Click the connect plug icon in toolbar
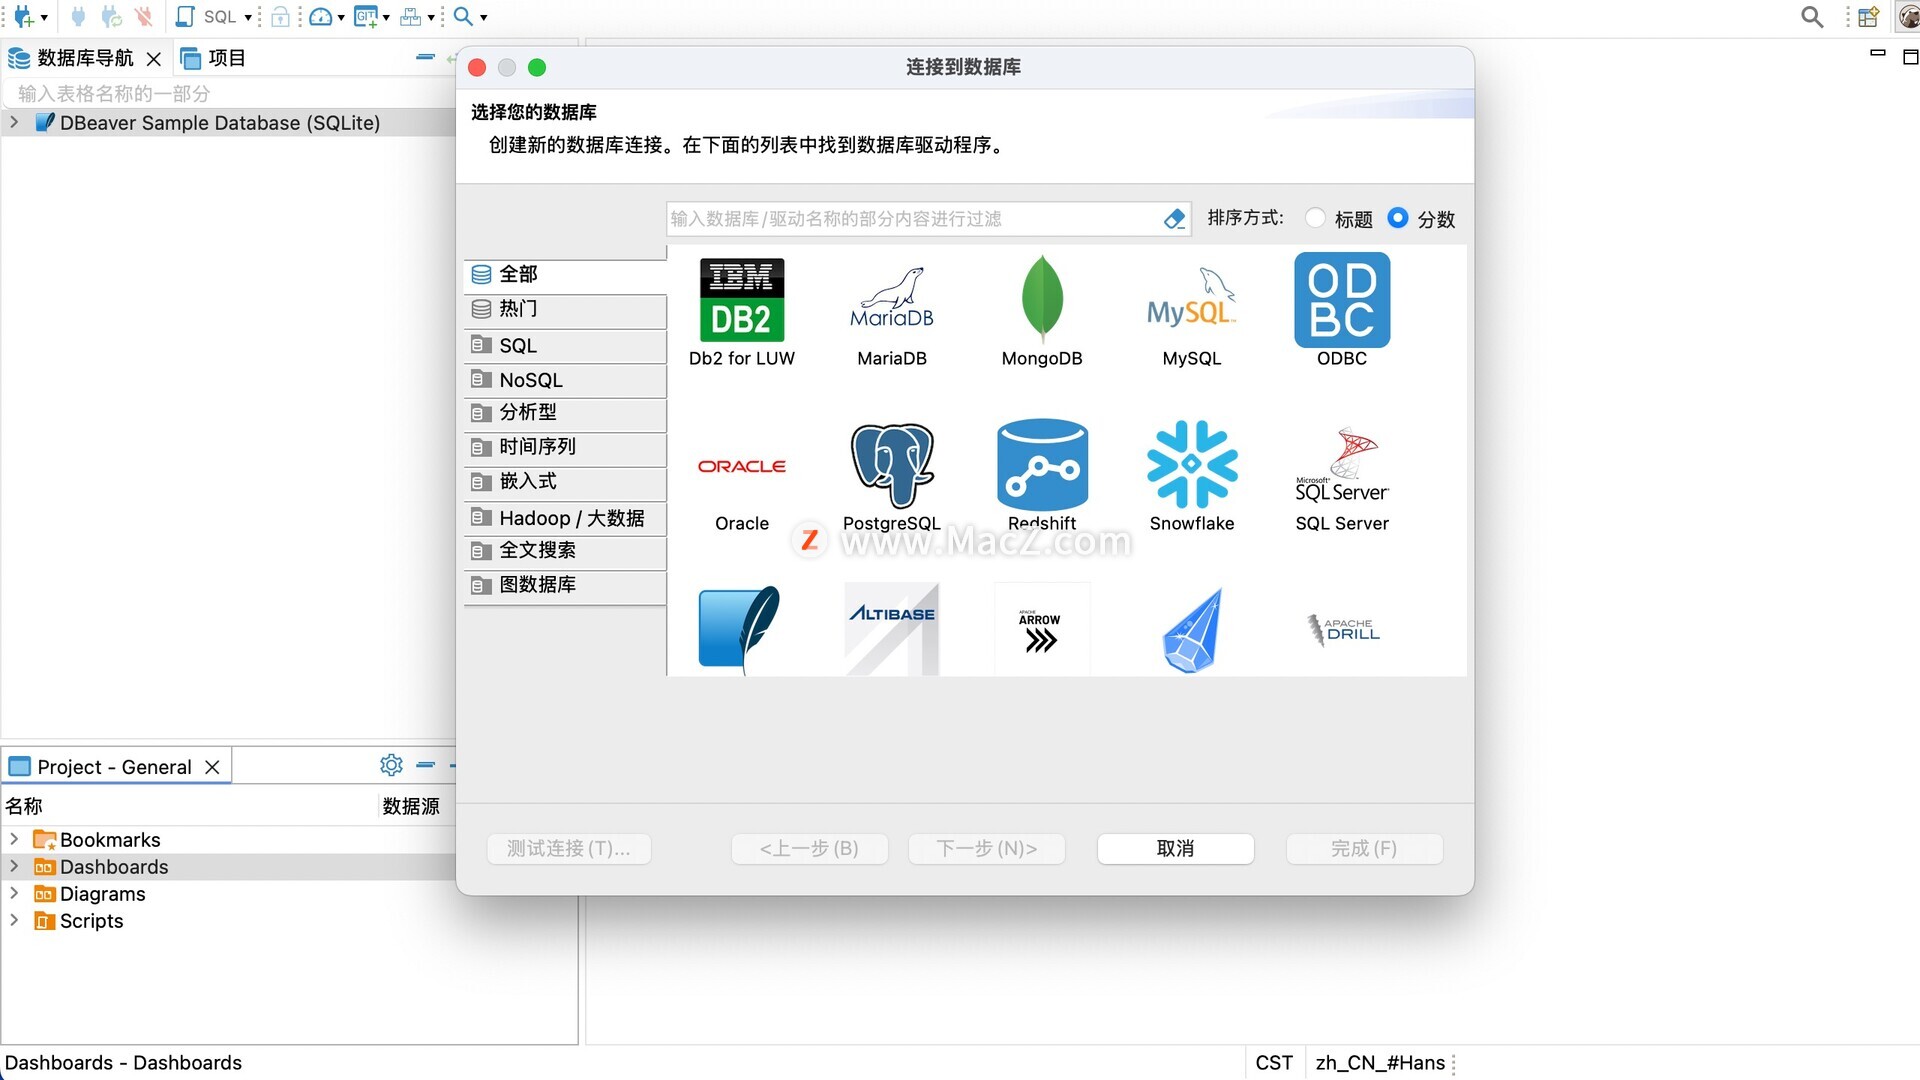Image resolution: width=1920 pixels, height=1080 pixels. coord(79,17)
